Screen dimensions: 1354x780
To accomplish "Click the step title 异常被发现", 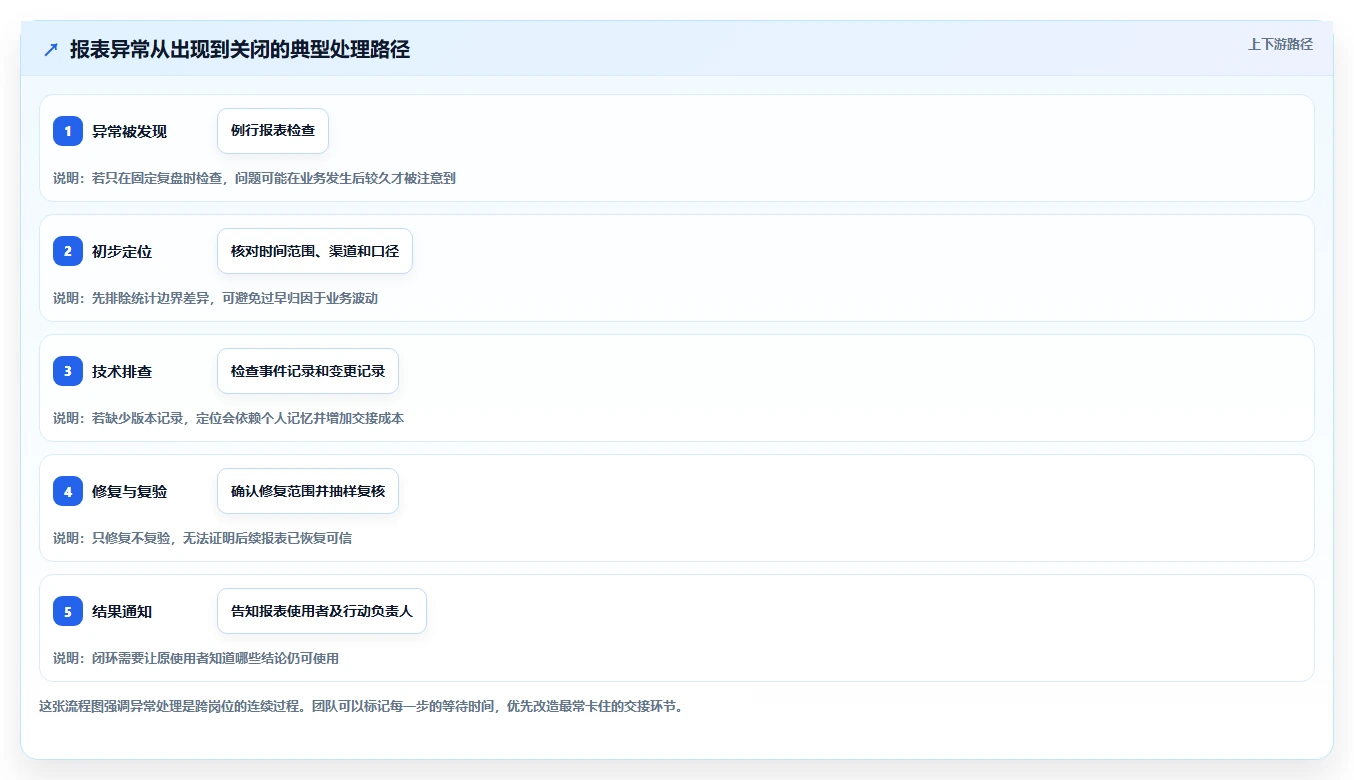I will pos(129,131).
